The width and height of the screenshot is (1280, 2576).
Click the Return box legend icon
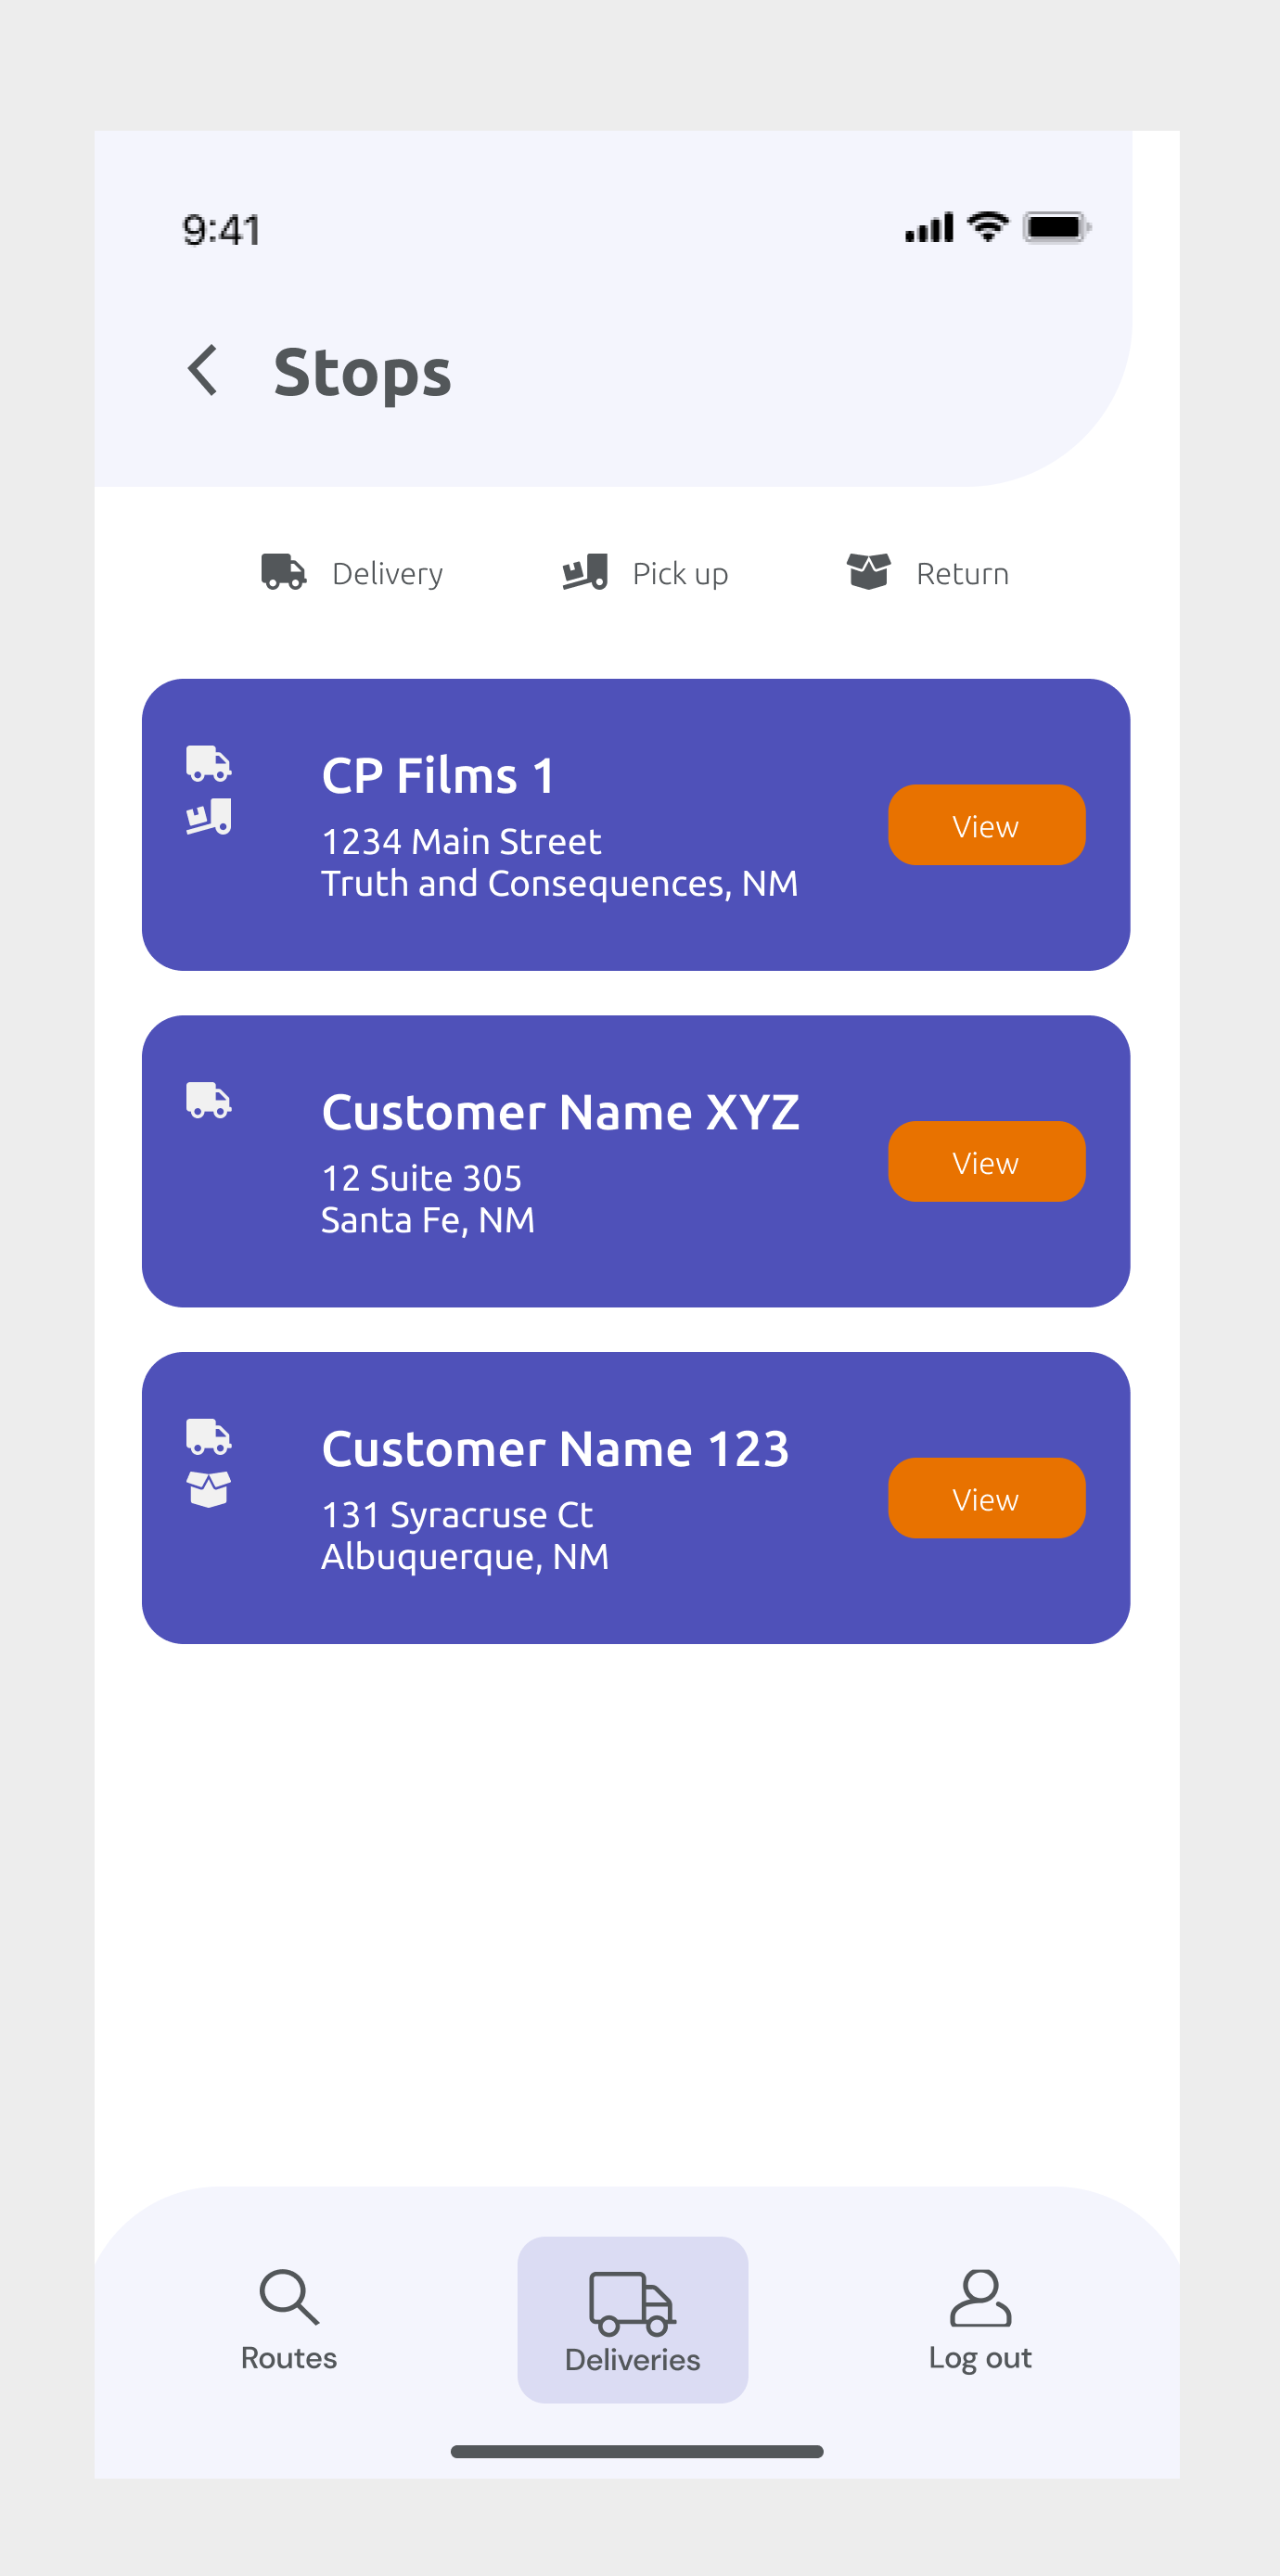[x=868, y=572]
